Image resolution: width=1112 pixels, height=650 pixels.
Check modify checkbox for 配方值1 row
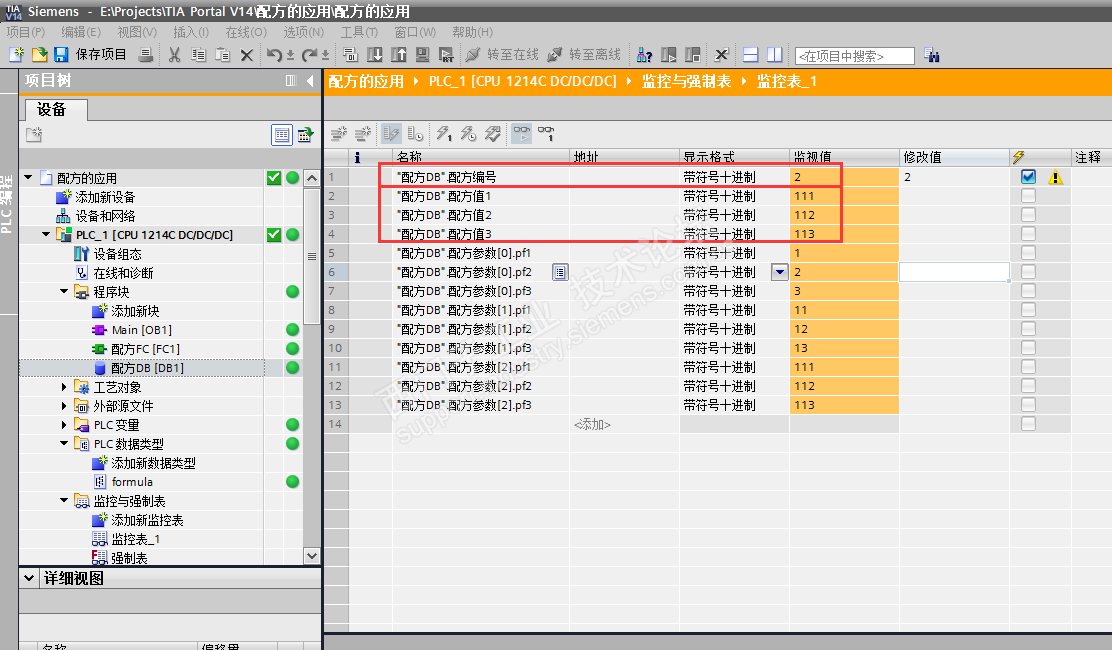click(x=1028, y=196)
